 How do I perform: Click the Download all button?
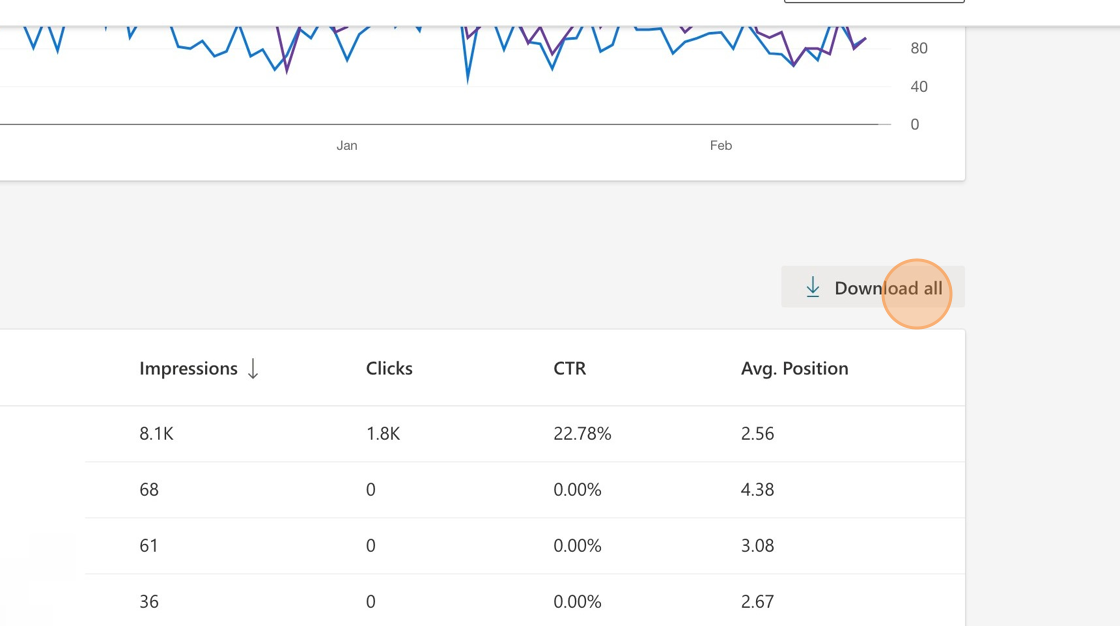[873, 287]
